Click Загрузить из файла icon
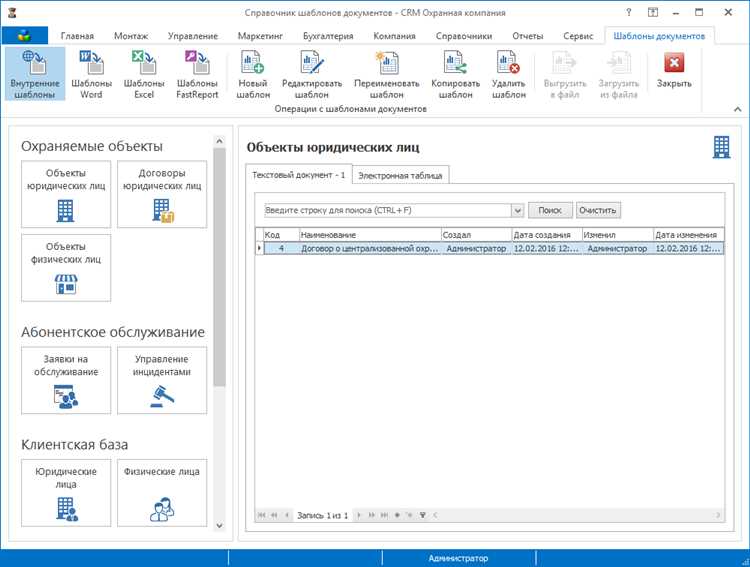The width and height of the screenshot is (750, 567). [x=618, y=63]
